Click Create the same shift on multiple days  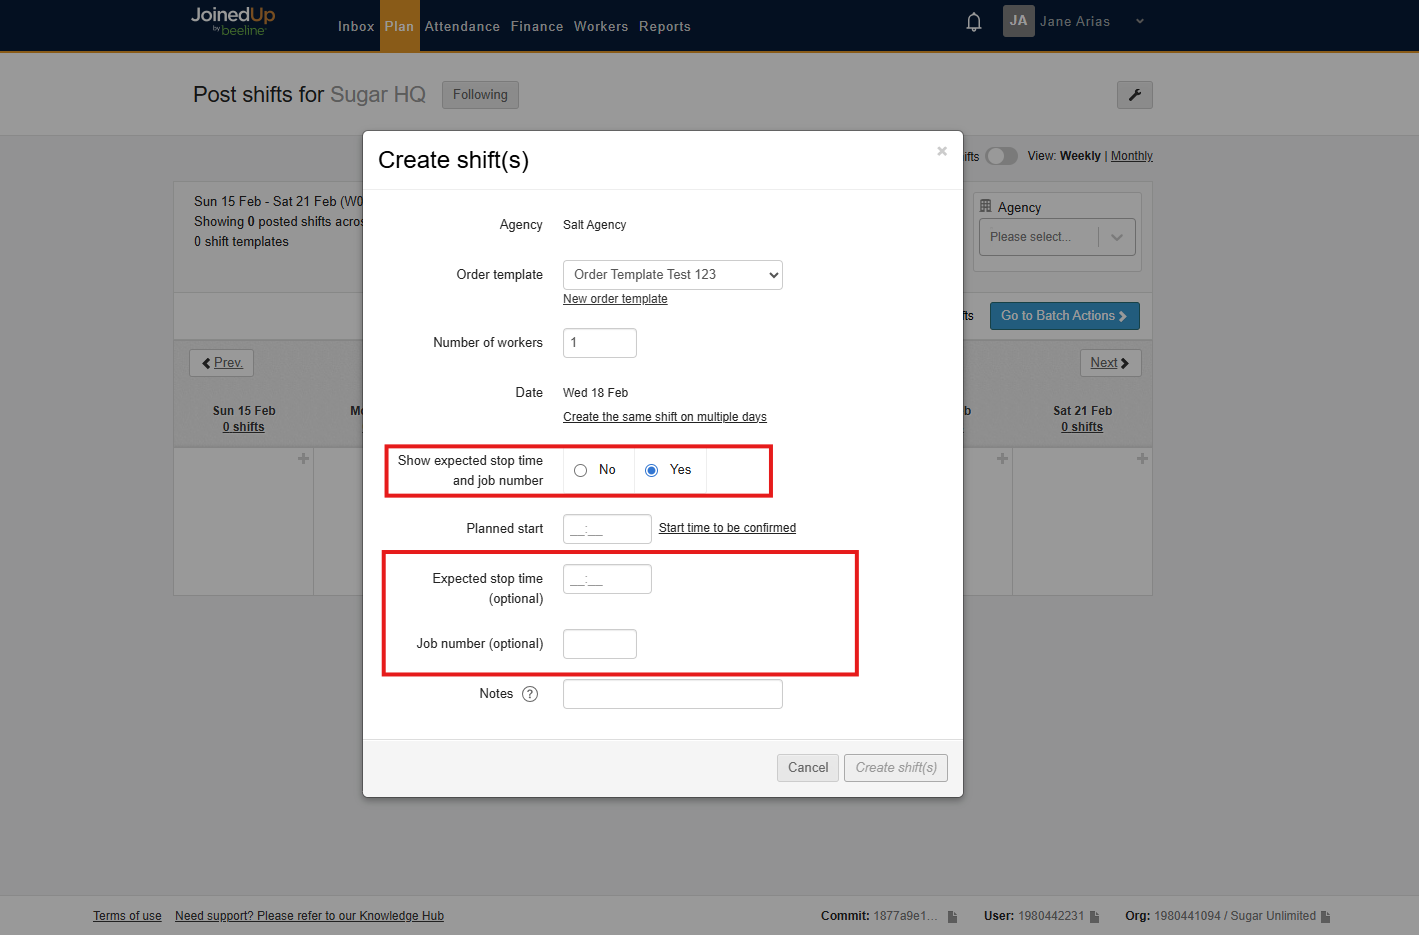(664, 417)
